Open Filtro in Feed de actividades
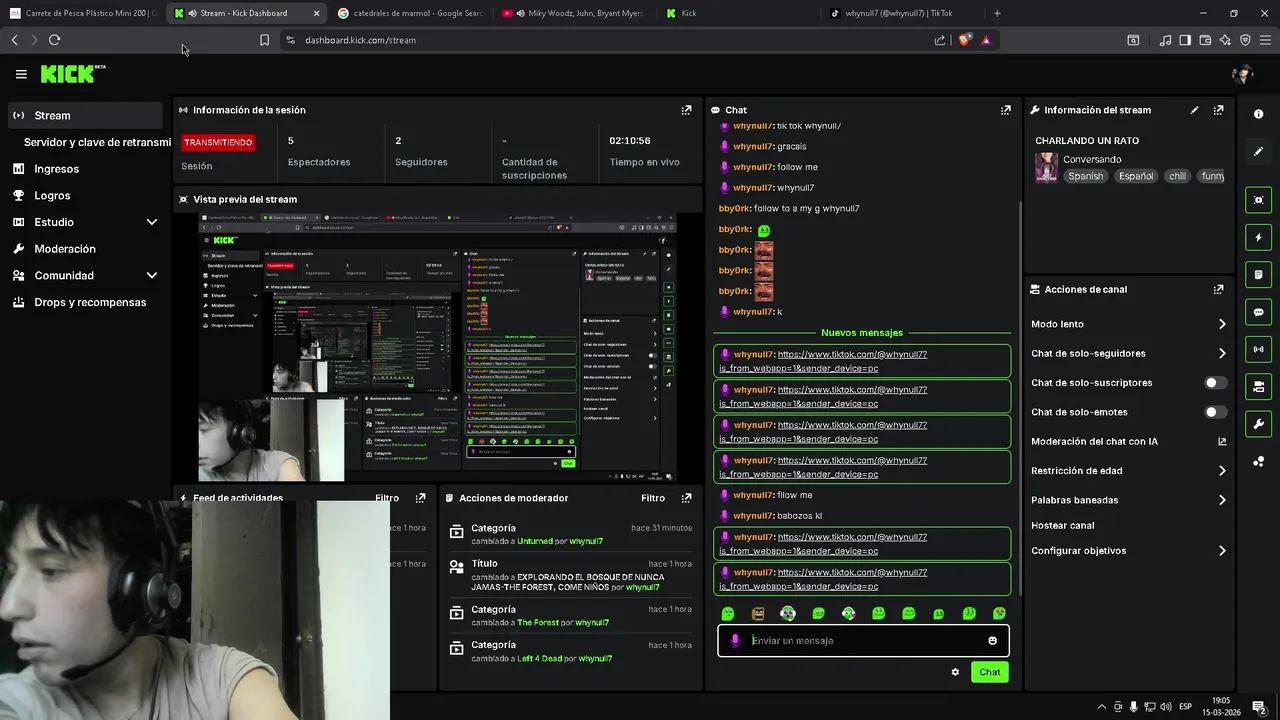The image size is (1280, 720). [387, 498]
